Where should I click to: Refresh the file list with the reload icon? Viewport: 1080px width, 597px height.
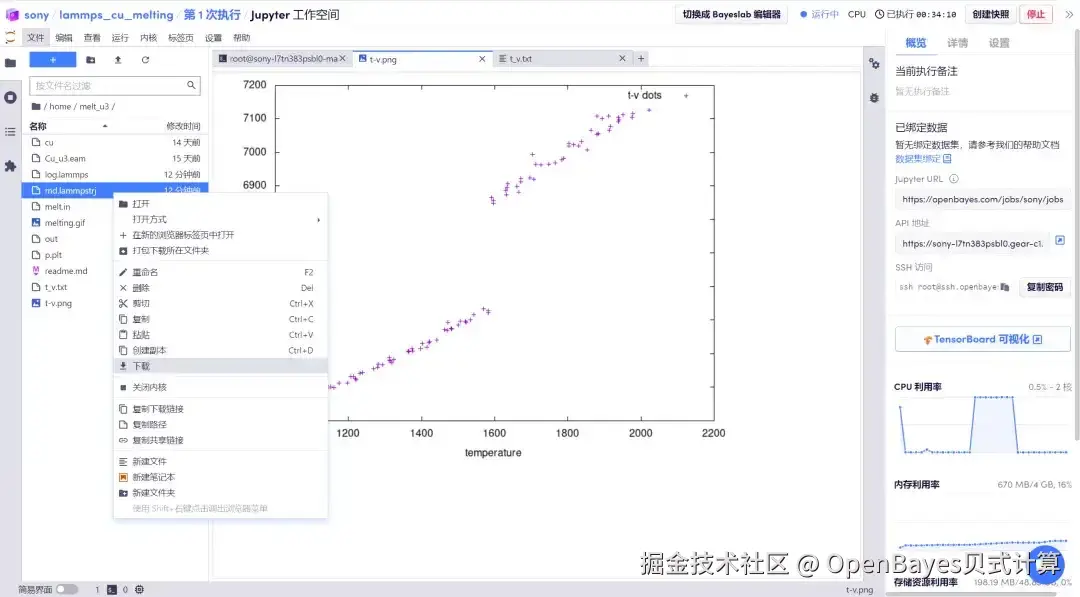[x=145, y=60]
